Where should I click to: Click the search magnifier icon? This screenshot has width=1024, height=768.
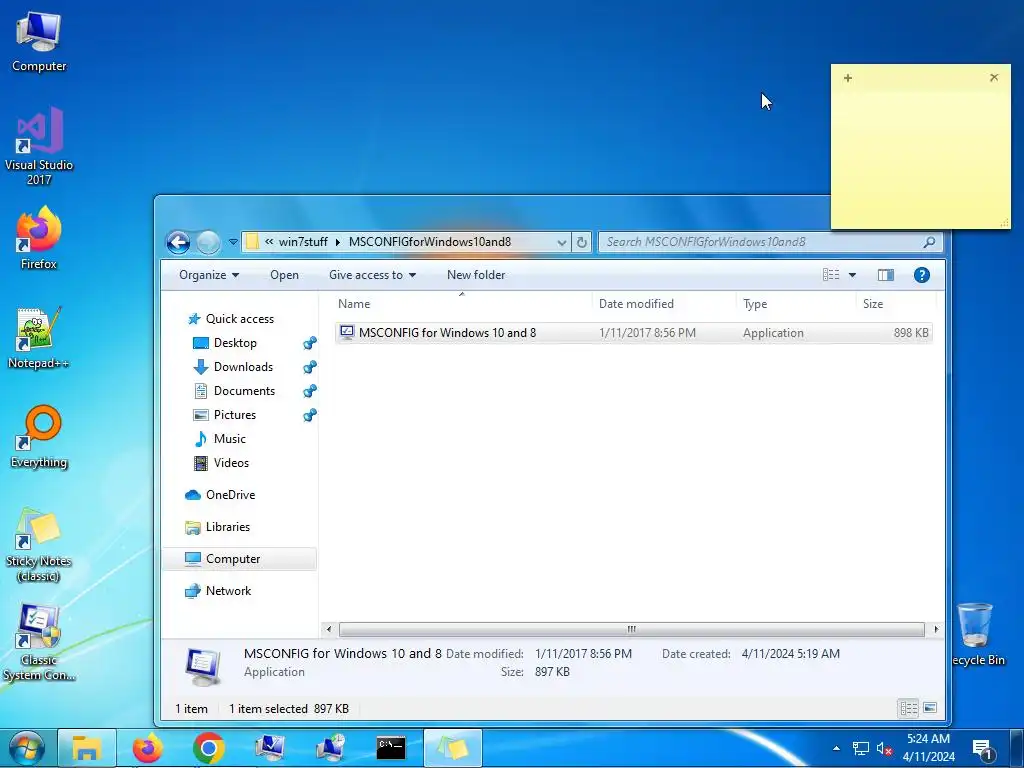929,242
